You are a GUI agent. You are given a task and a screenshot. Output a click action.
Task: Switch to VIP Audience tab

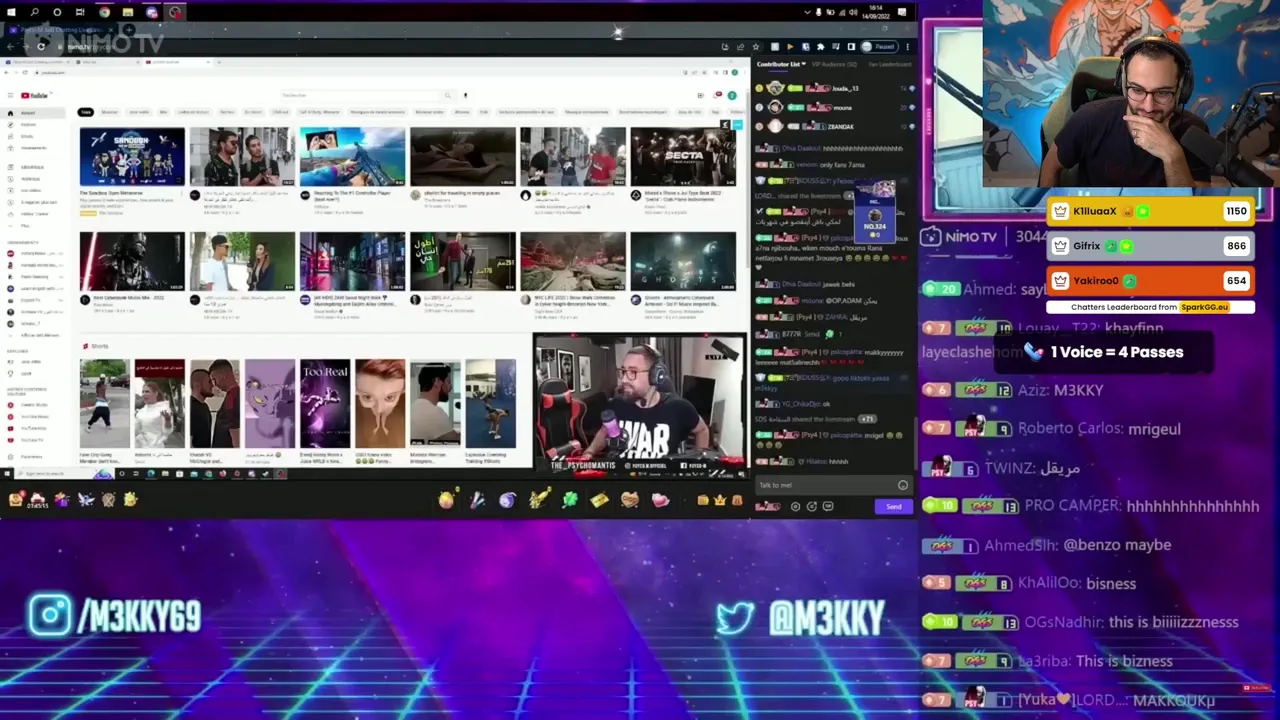point(835,64)
